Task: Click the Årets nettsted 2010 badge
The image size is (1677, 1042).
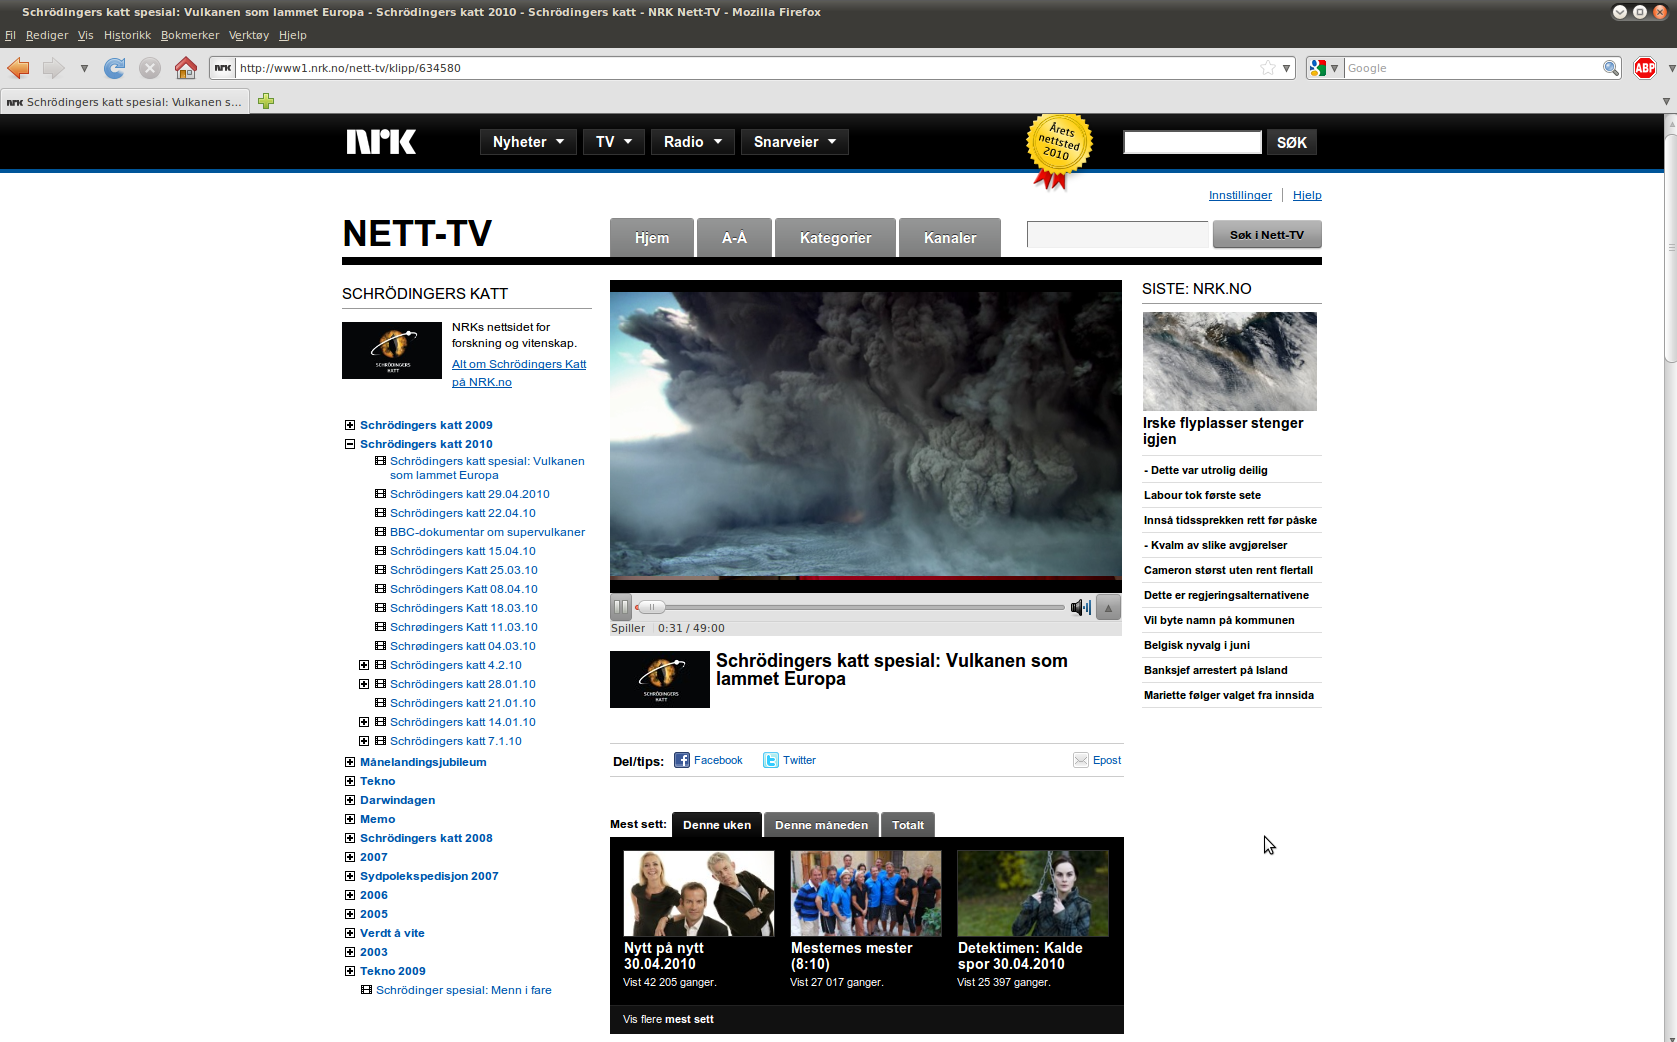Action: point(1059,150)
